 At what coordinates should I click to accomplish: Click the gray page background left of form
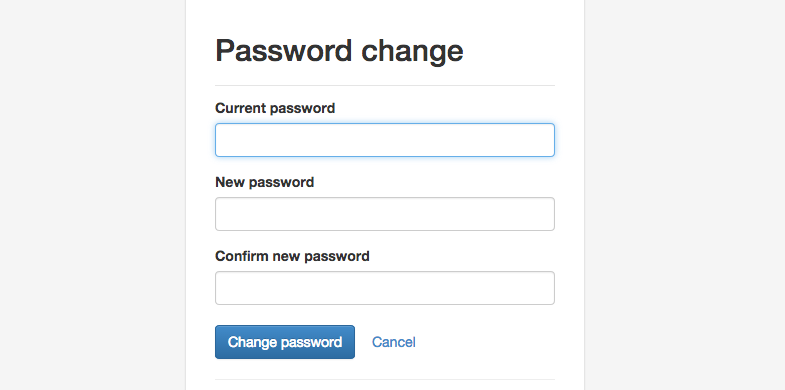[93, 195]
